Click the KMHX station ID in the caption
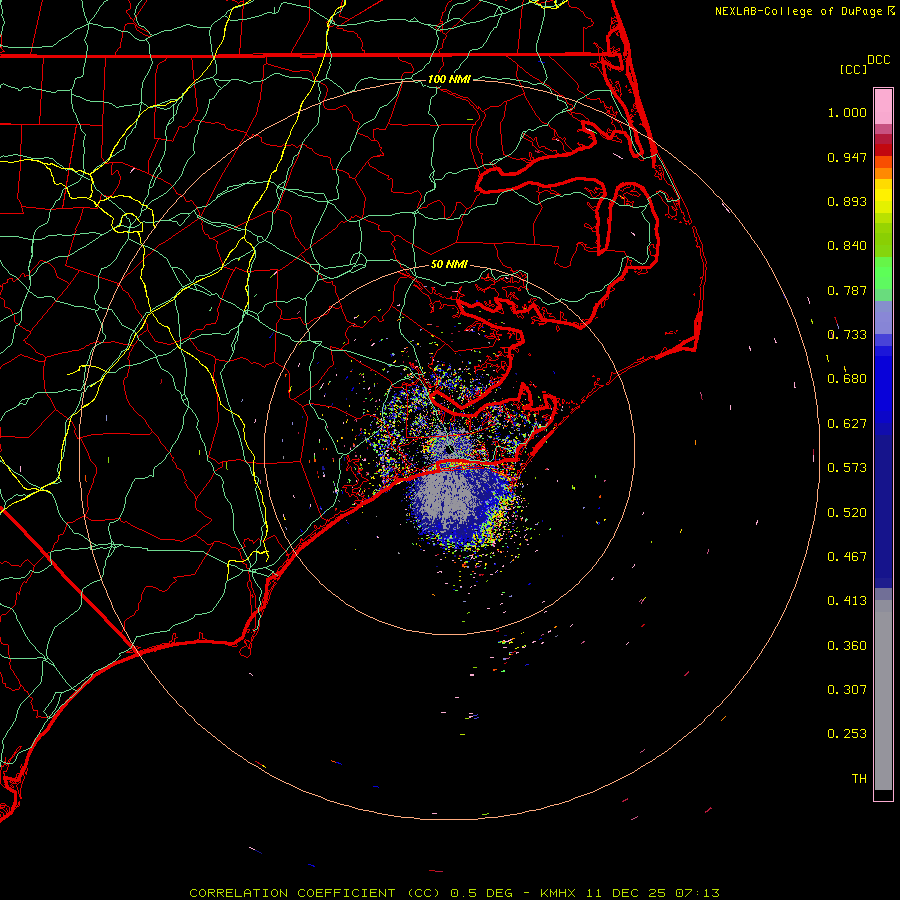The width and height of the screenshot is (900, 900). (559, 893)
